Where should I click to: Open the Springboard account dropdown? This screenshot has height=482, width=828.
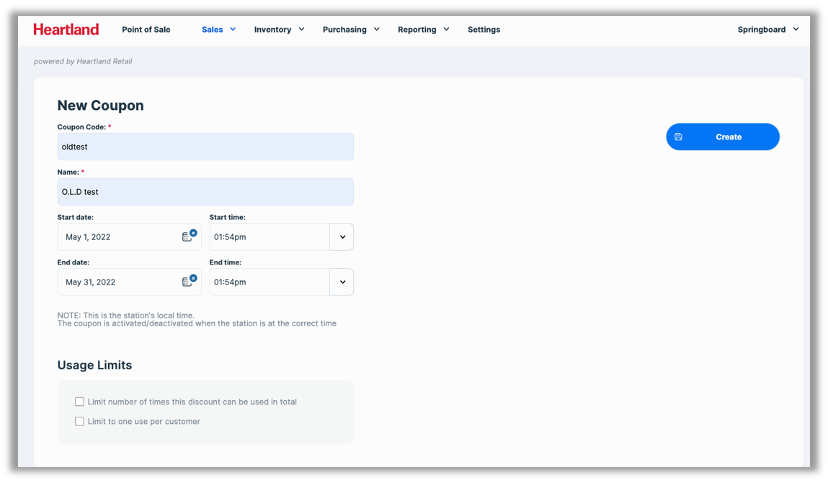768,30
